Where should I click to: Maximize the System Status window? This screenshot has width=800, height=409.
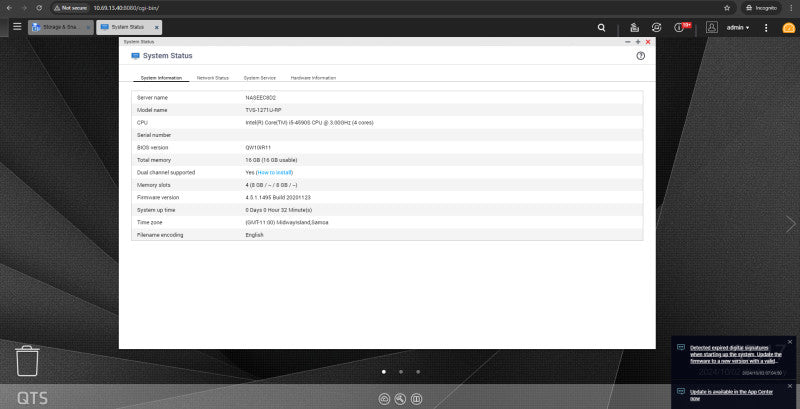[x=638, y=42]
